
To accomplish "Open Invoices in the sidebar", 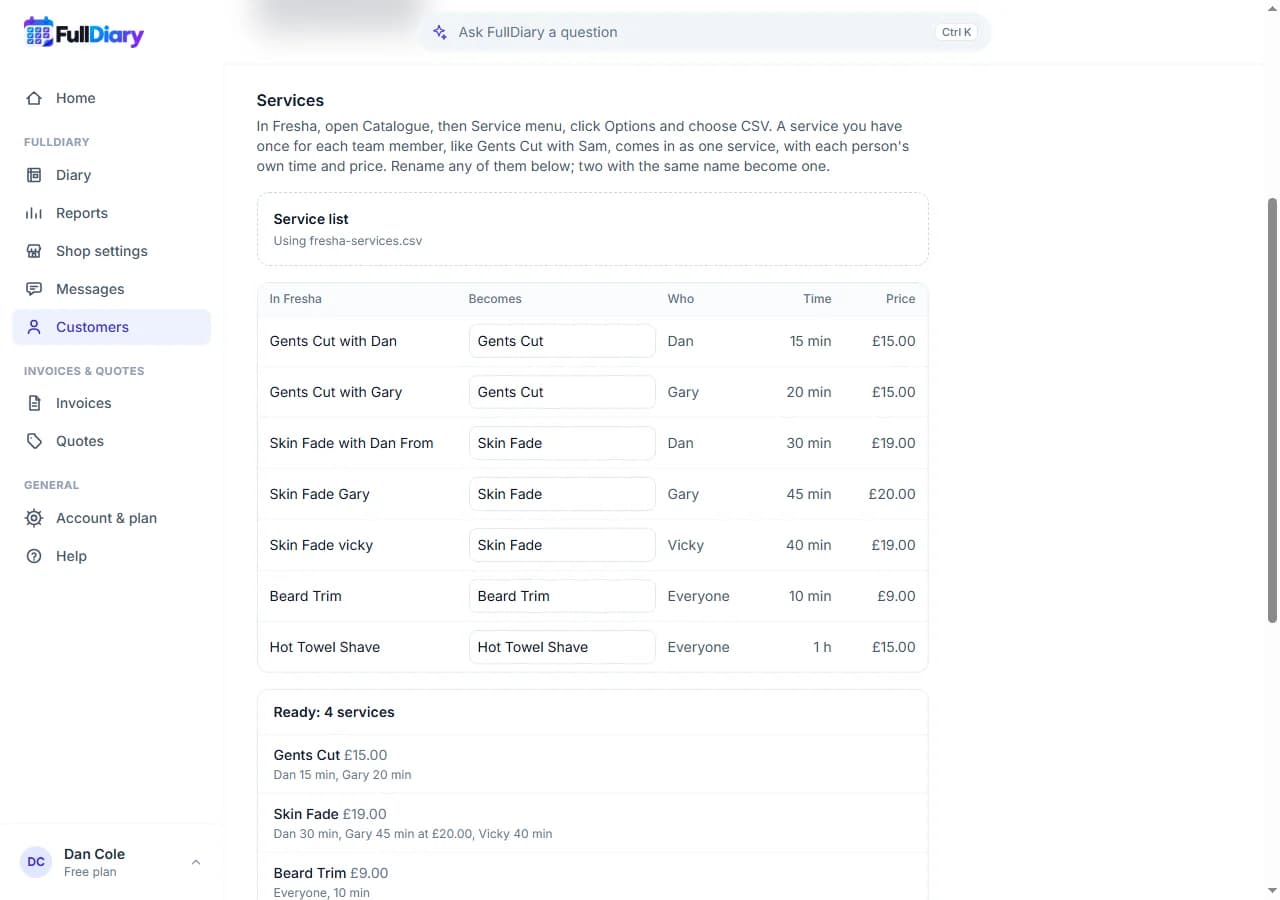I will [x=111, y=403].
